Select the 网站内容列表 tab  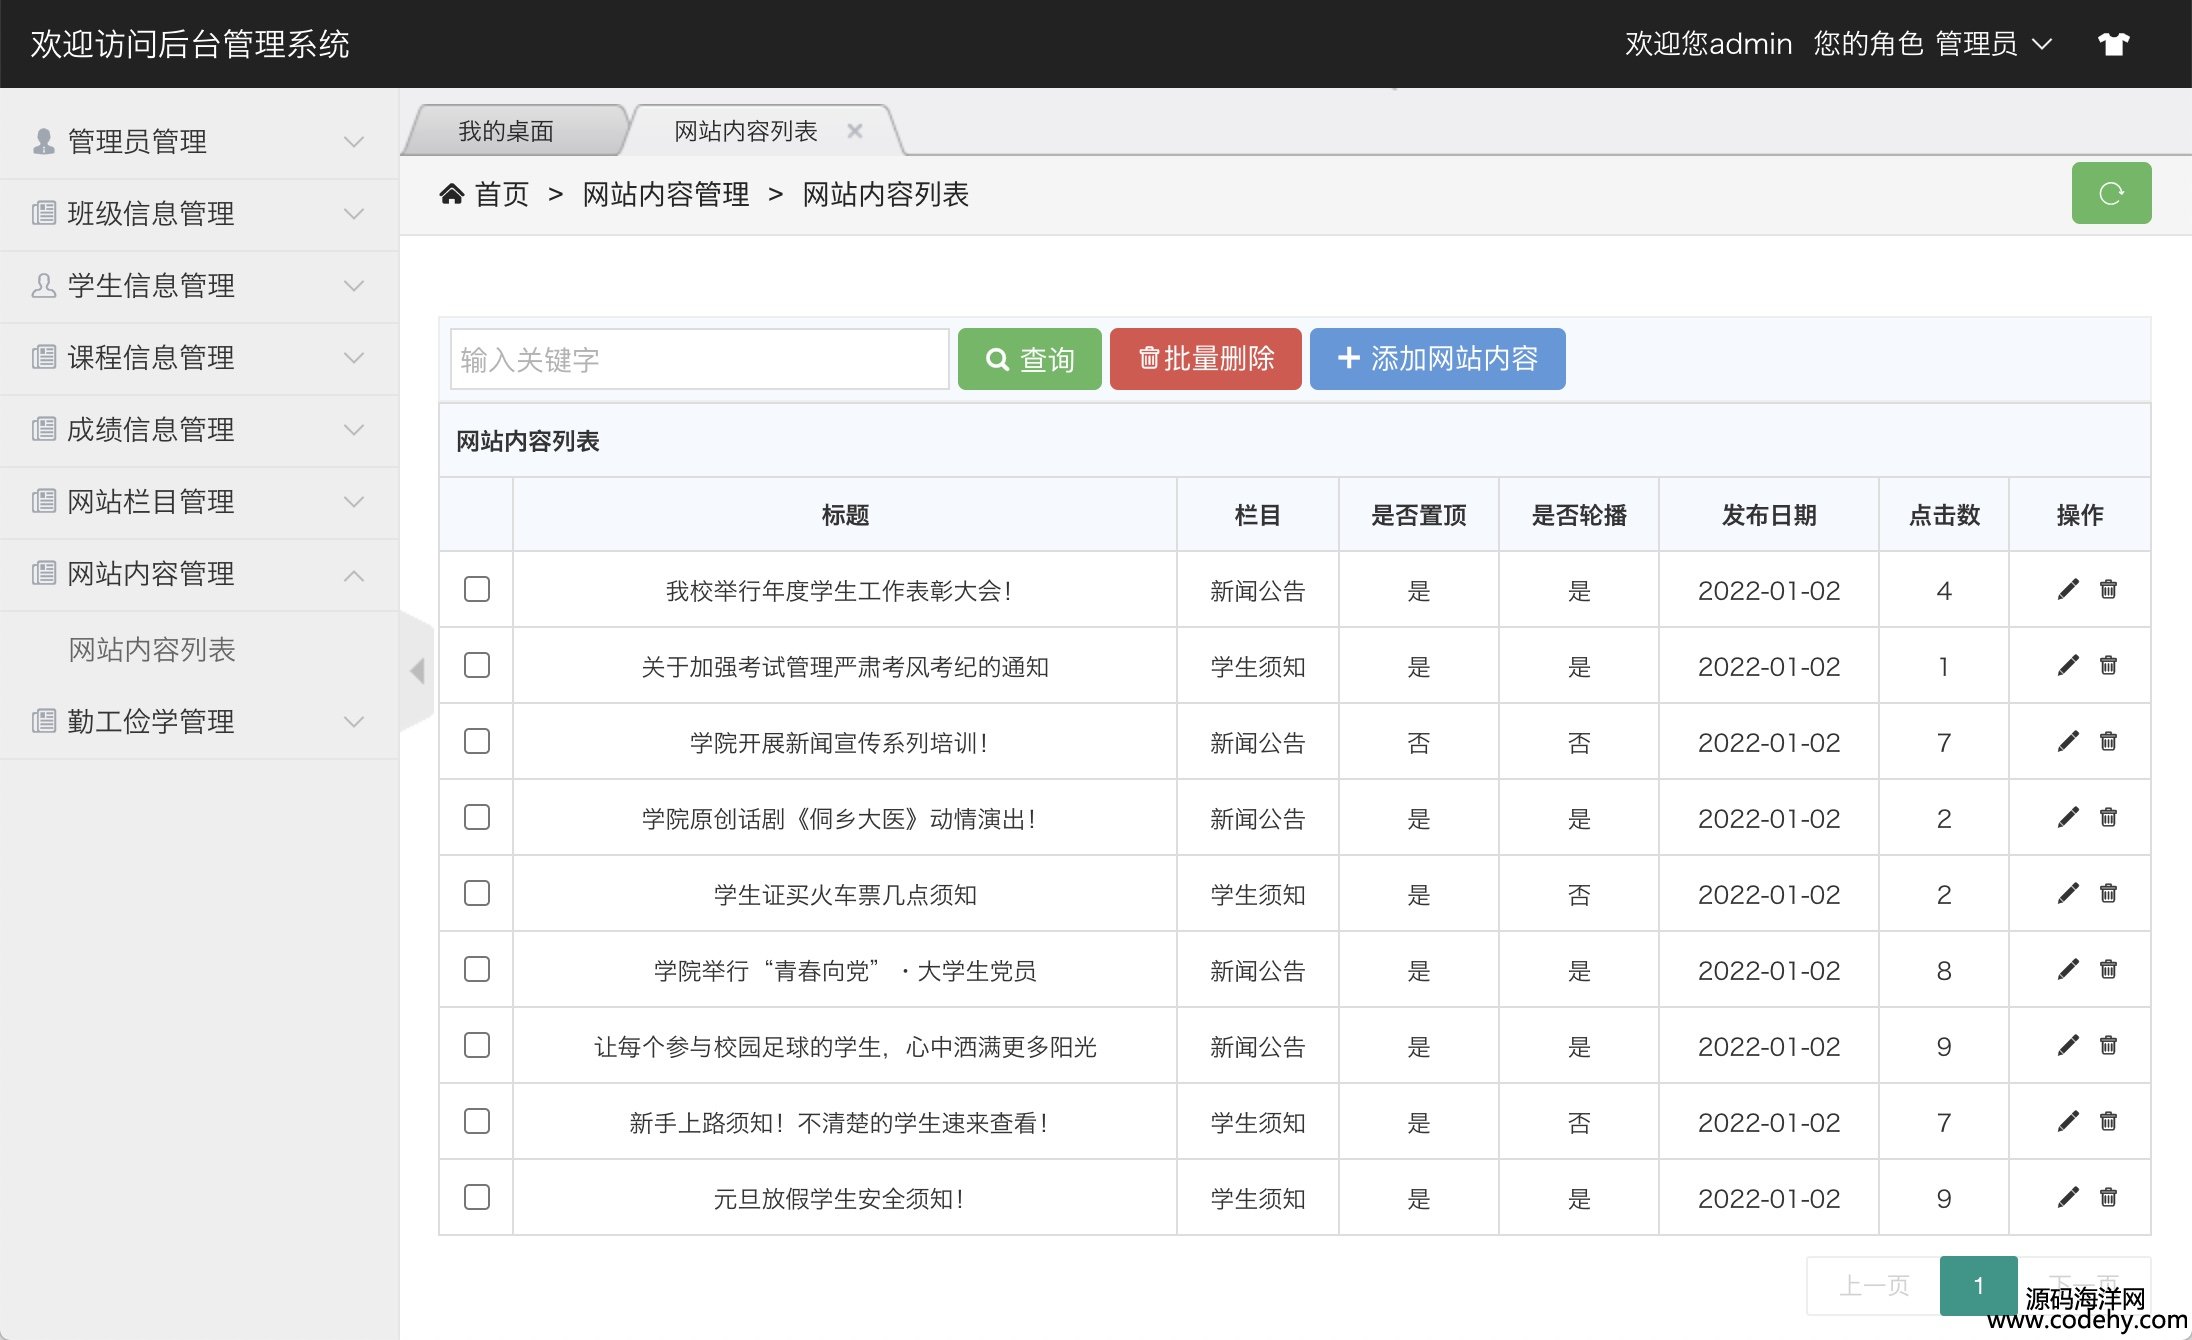tap(746, 131)
